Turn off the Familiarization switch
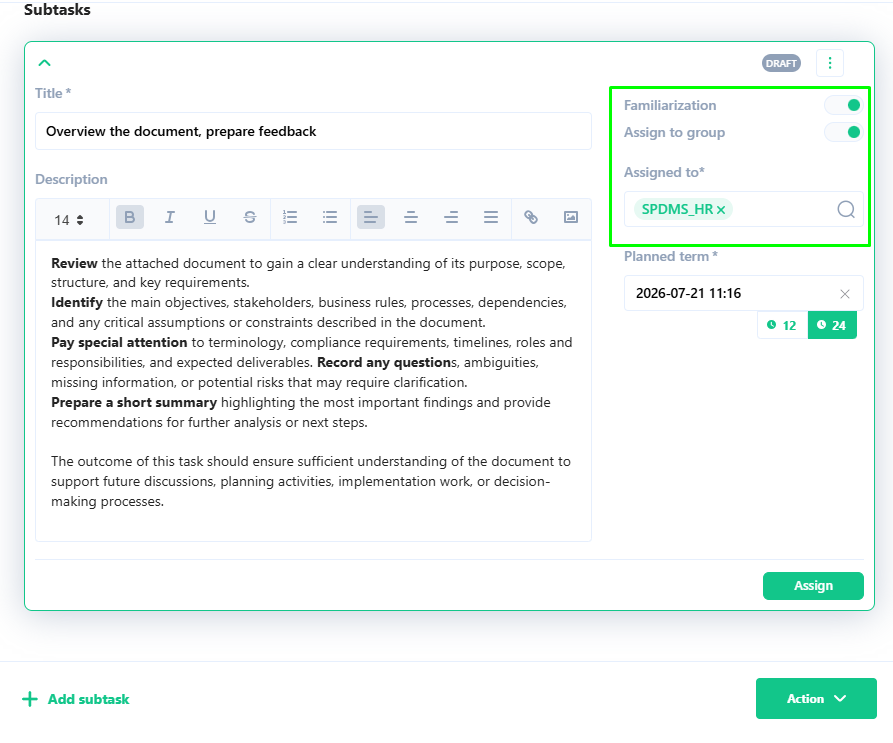893x743 pixels. coord(844,105)
